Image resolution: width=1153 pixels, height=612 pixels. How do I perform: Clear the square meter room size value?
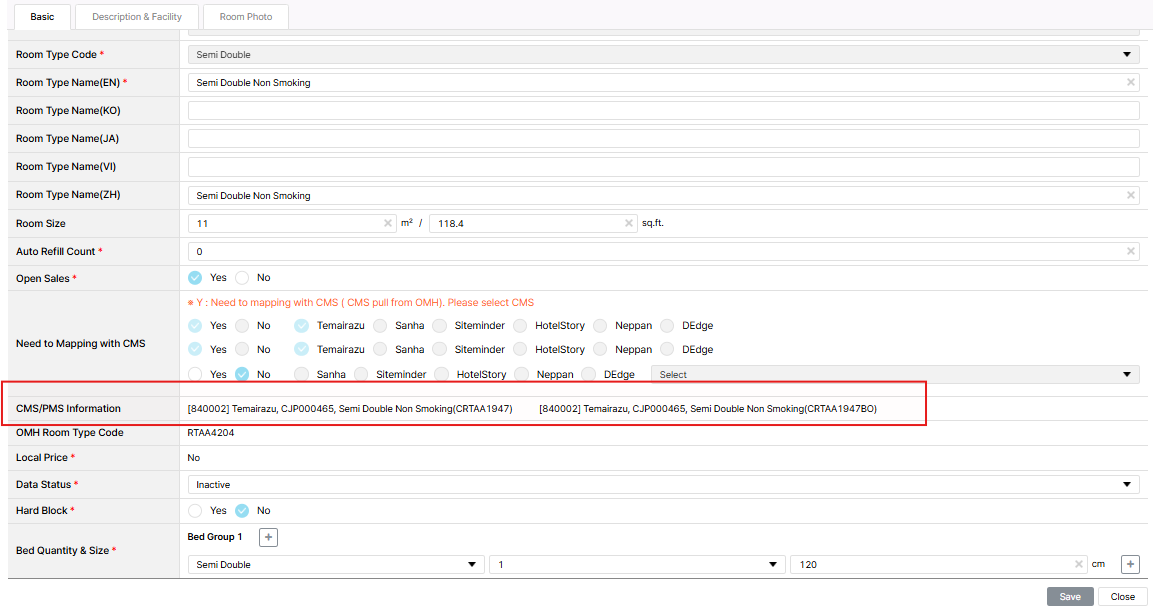[x=388, y=224]
